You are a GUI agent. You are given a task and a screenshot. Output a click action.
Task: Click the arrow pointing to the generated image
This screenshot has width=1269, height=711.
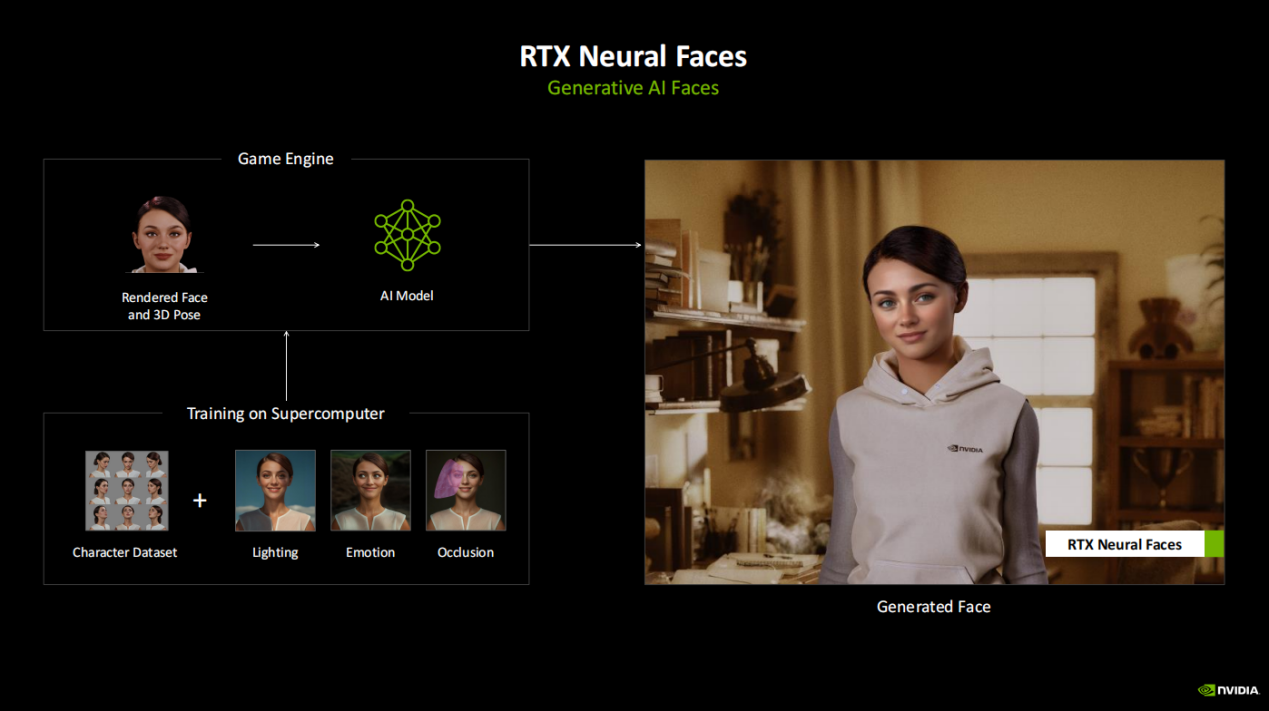585,244
